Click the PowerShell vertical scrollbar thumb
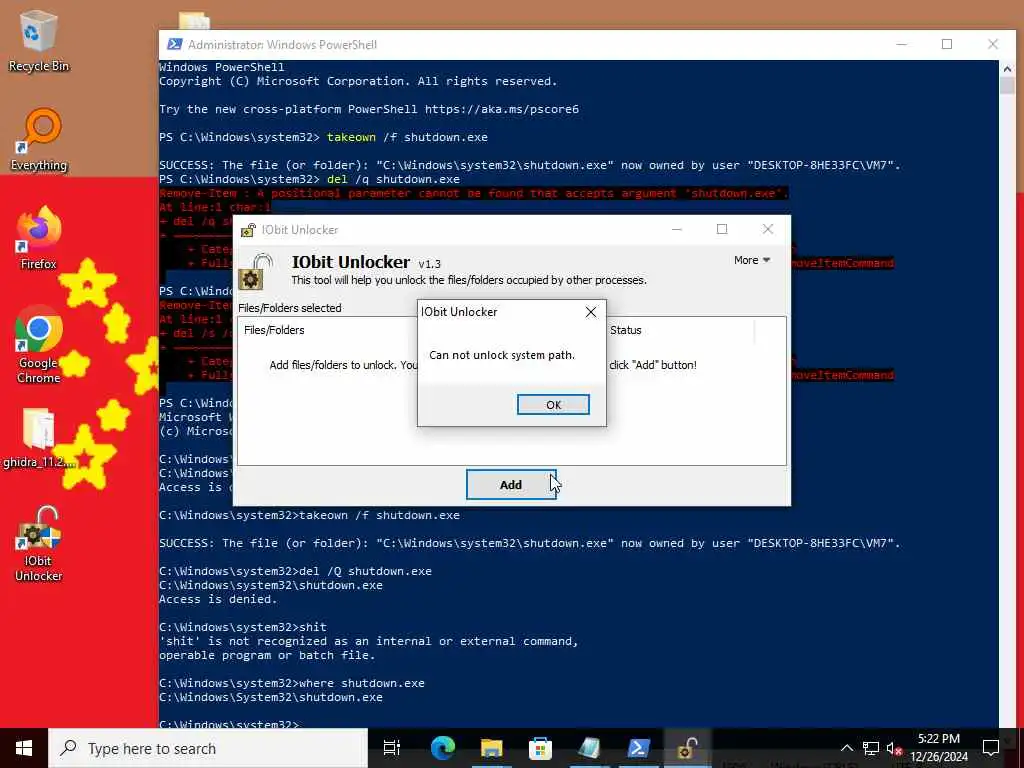 point(1006,86)
